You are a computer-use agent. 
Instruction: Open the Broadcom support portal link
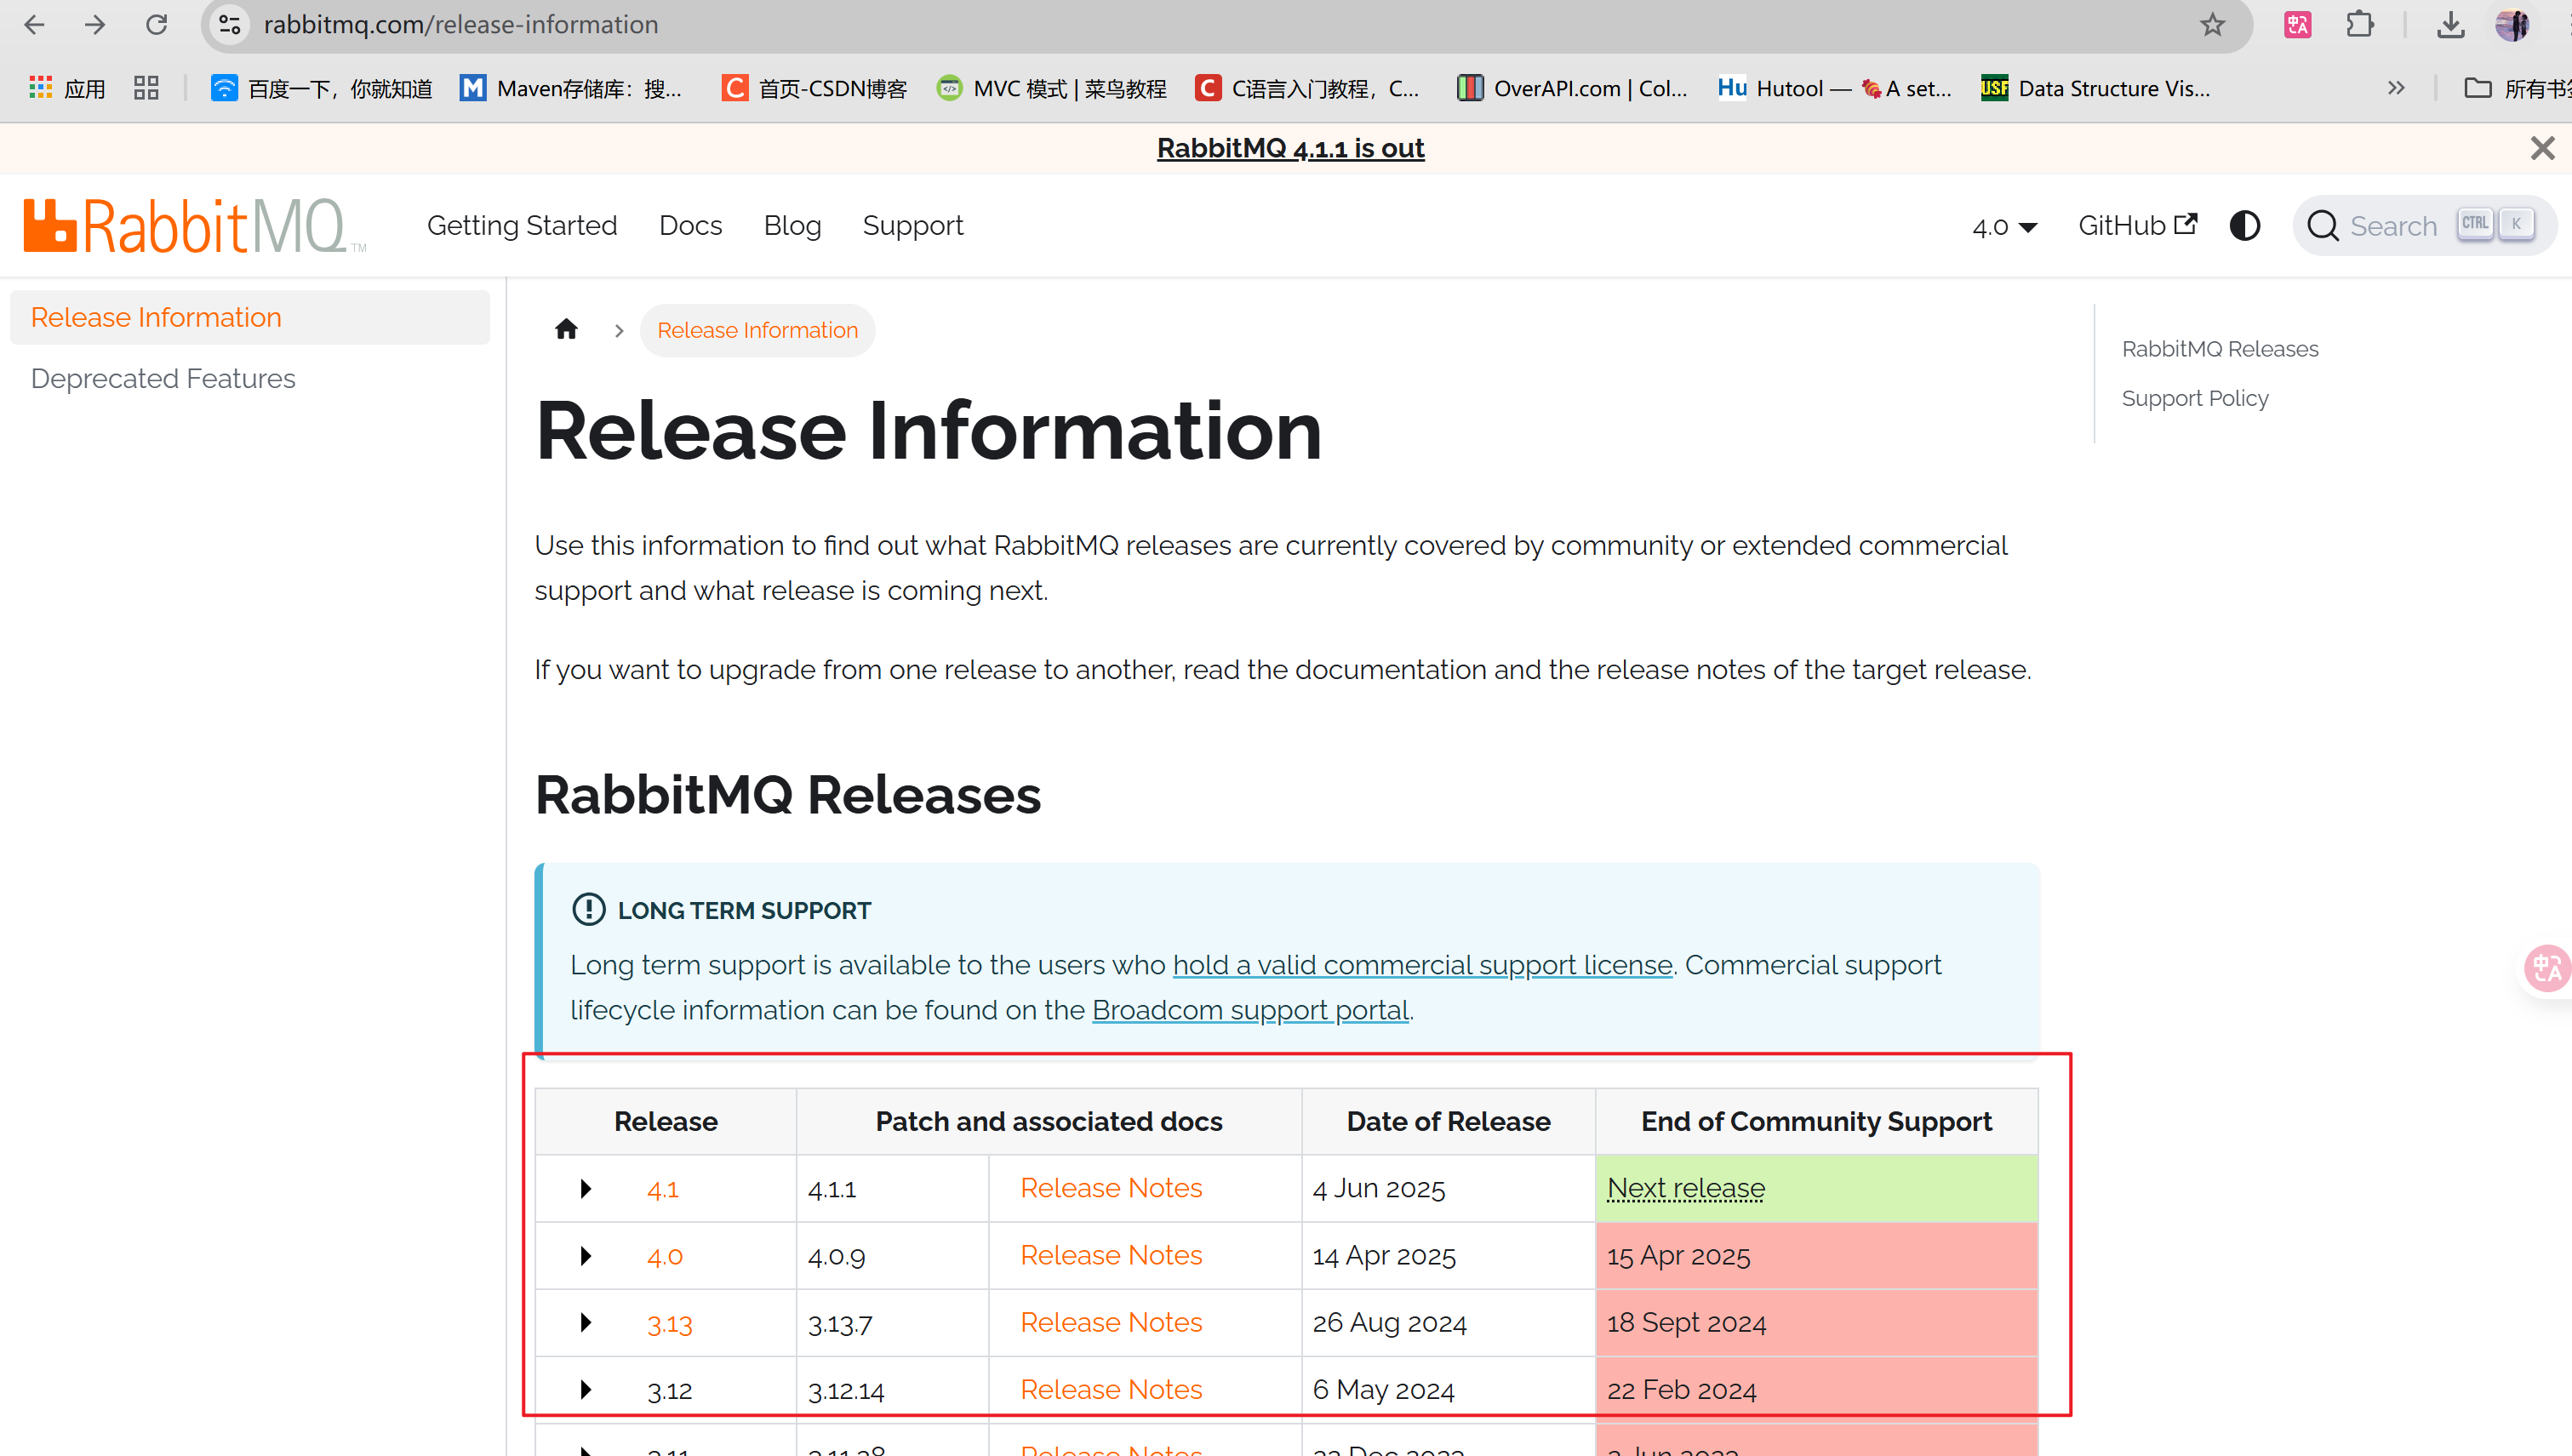[1250, 1010]
